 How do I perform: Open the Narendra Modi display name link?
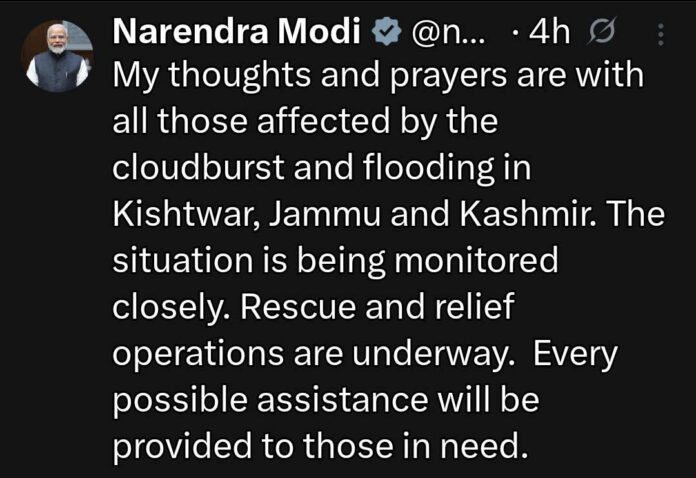238,33
